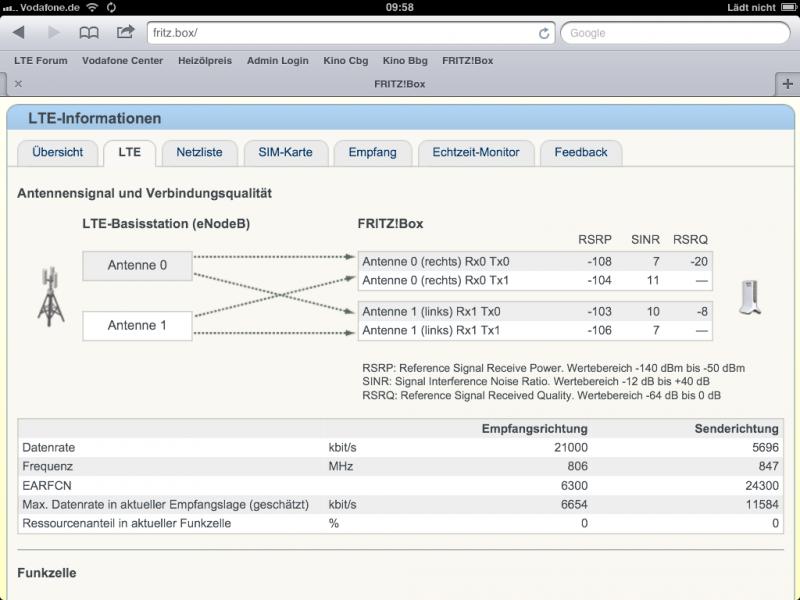Image resolution: width=800 pixels, height=600 pixels.
Task: Click the RSRP value -108
Action: coord(599,262)
